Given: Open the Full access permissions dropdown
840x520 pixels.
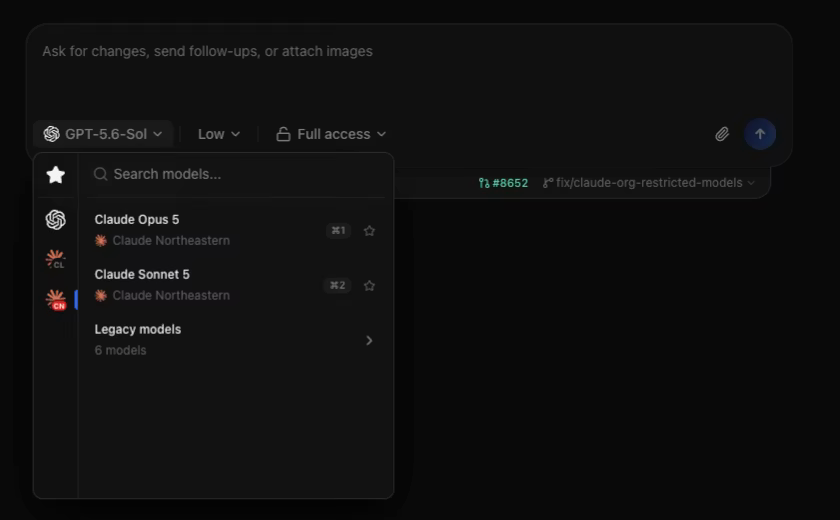Looking at the screenshot, I should click(331, 134).
